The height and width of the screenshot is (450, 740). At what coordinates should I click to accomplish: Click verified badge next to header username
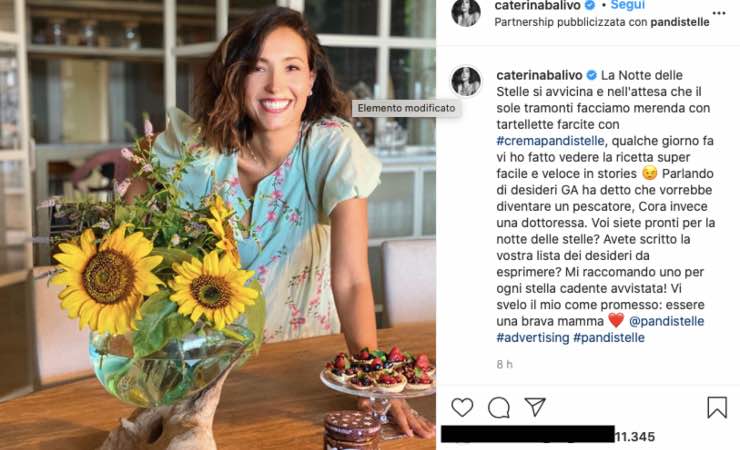pyautogui.click(x=589, y=5)
